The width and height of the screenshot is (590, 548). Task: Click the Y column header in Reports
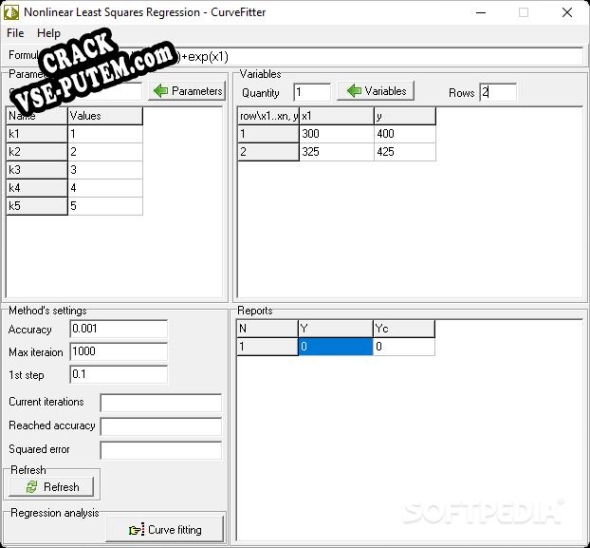coord(335,328)
